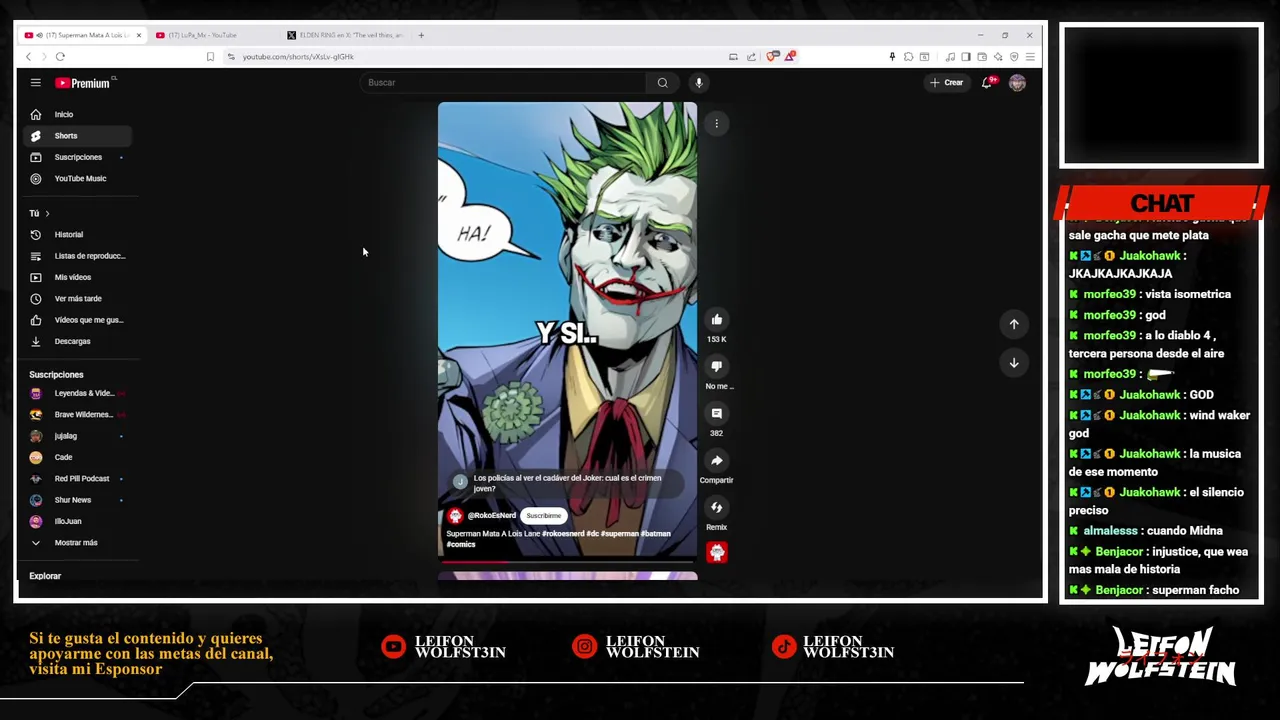Open the account avatar menu
The height and width of the screenshot is (720, 1280).
(1017, 83)
